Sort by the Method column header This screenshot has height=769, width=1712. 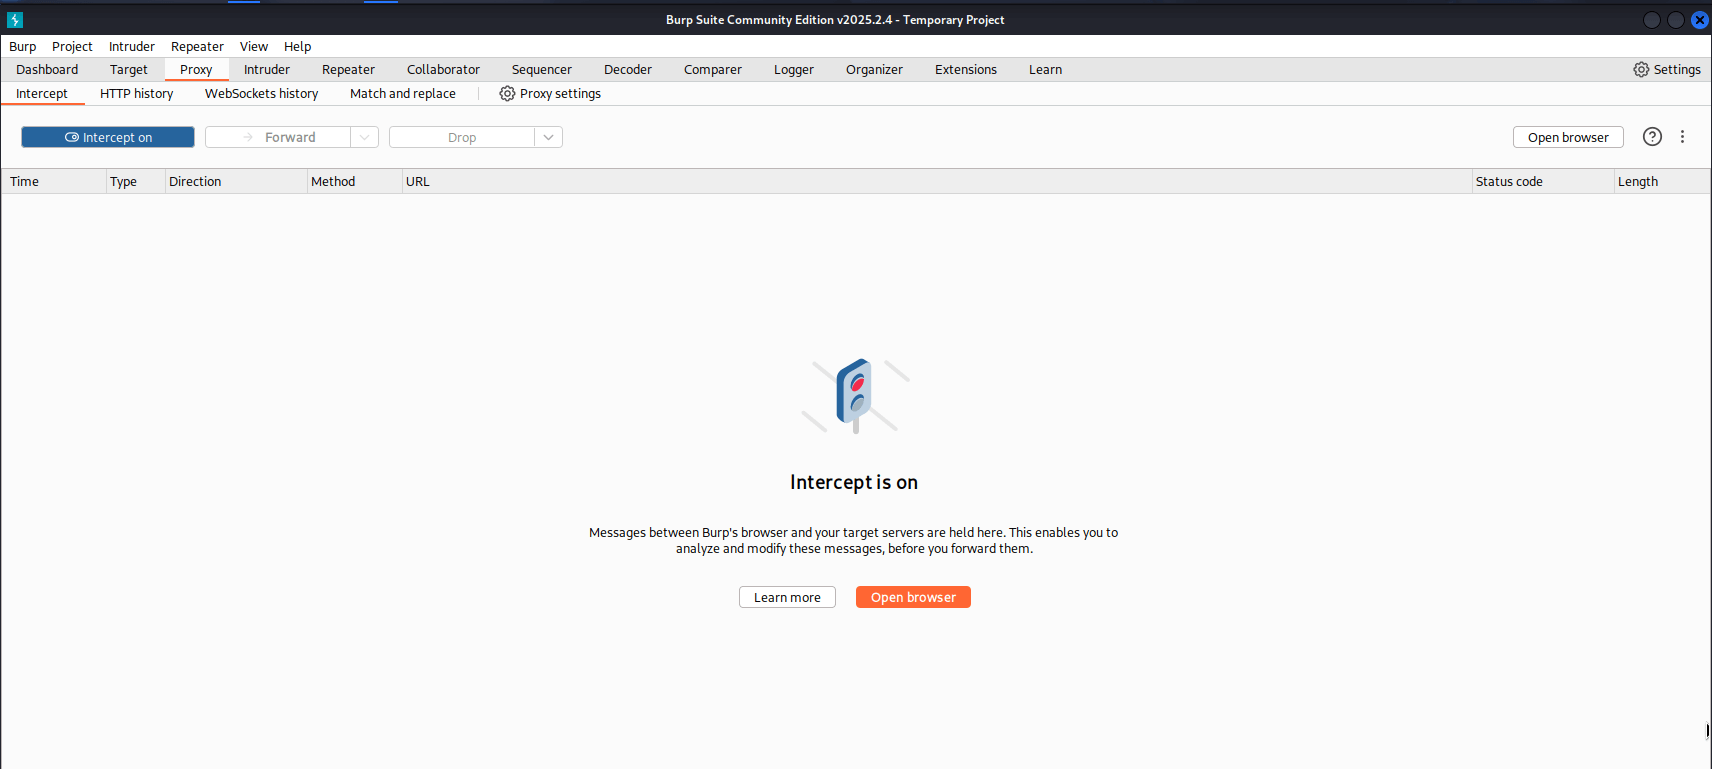pos(355,182)
